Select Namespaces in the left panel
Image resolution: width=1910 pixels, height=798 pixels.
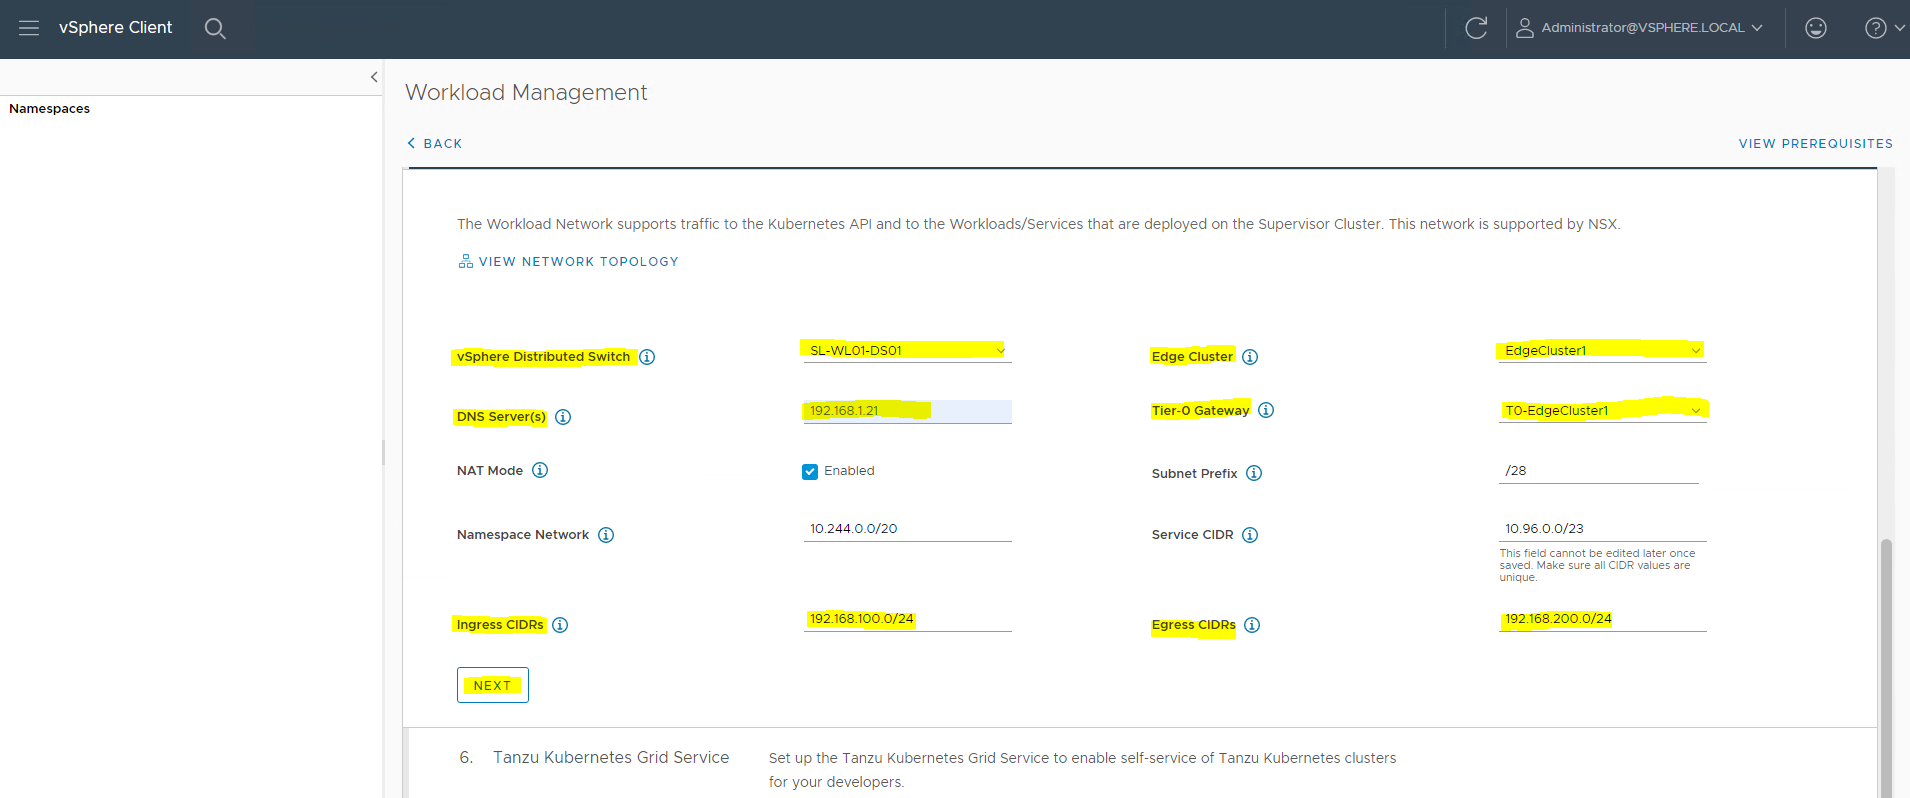pos(50,109)
